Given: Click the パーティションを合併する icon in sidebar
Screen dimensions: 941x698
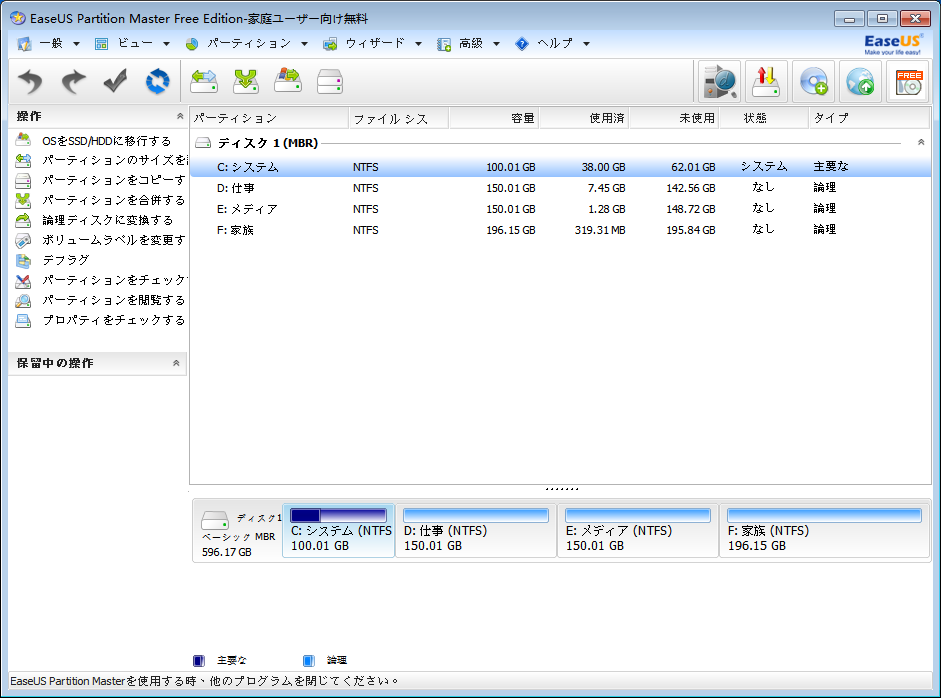Looking at the screenshot, I should [23, 200].
